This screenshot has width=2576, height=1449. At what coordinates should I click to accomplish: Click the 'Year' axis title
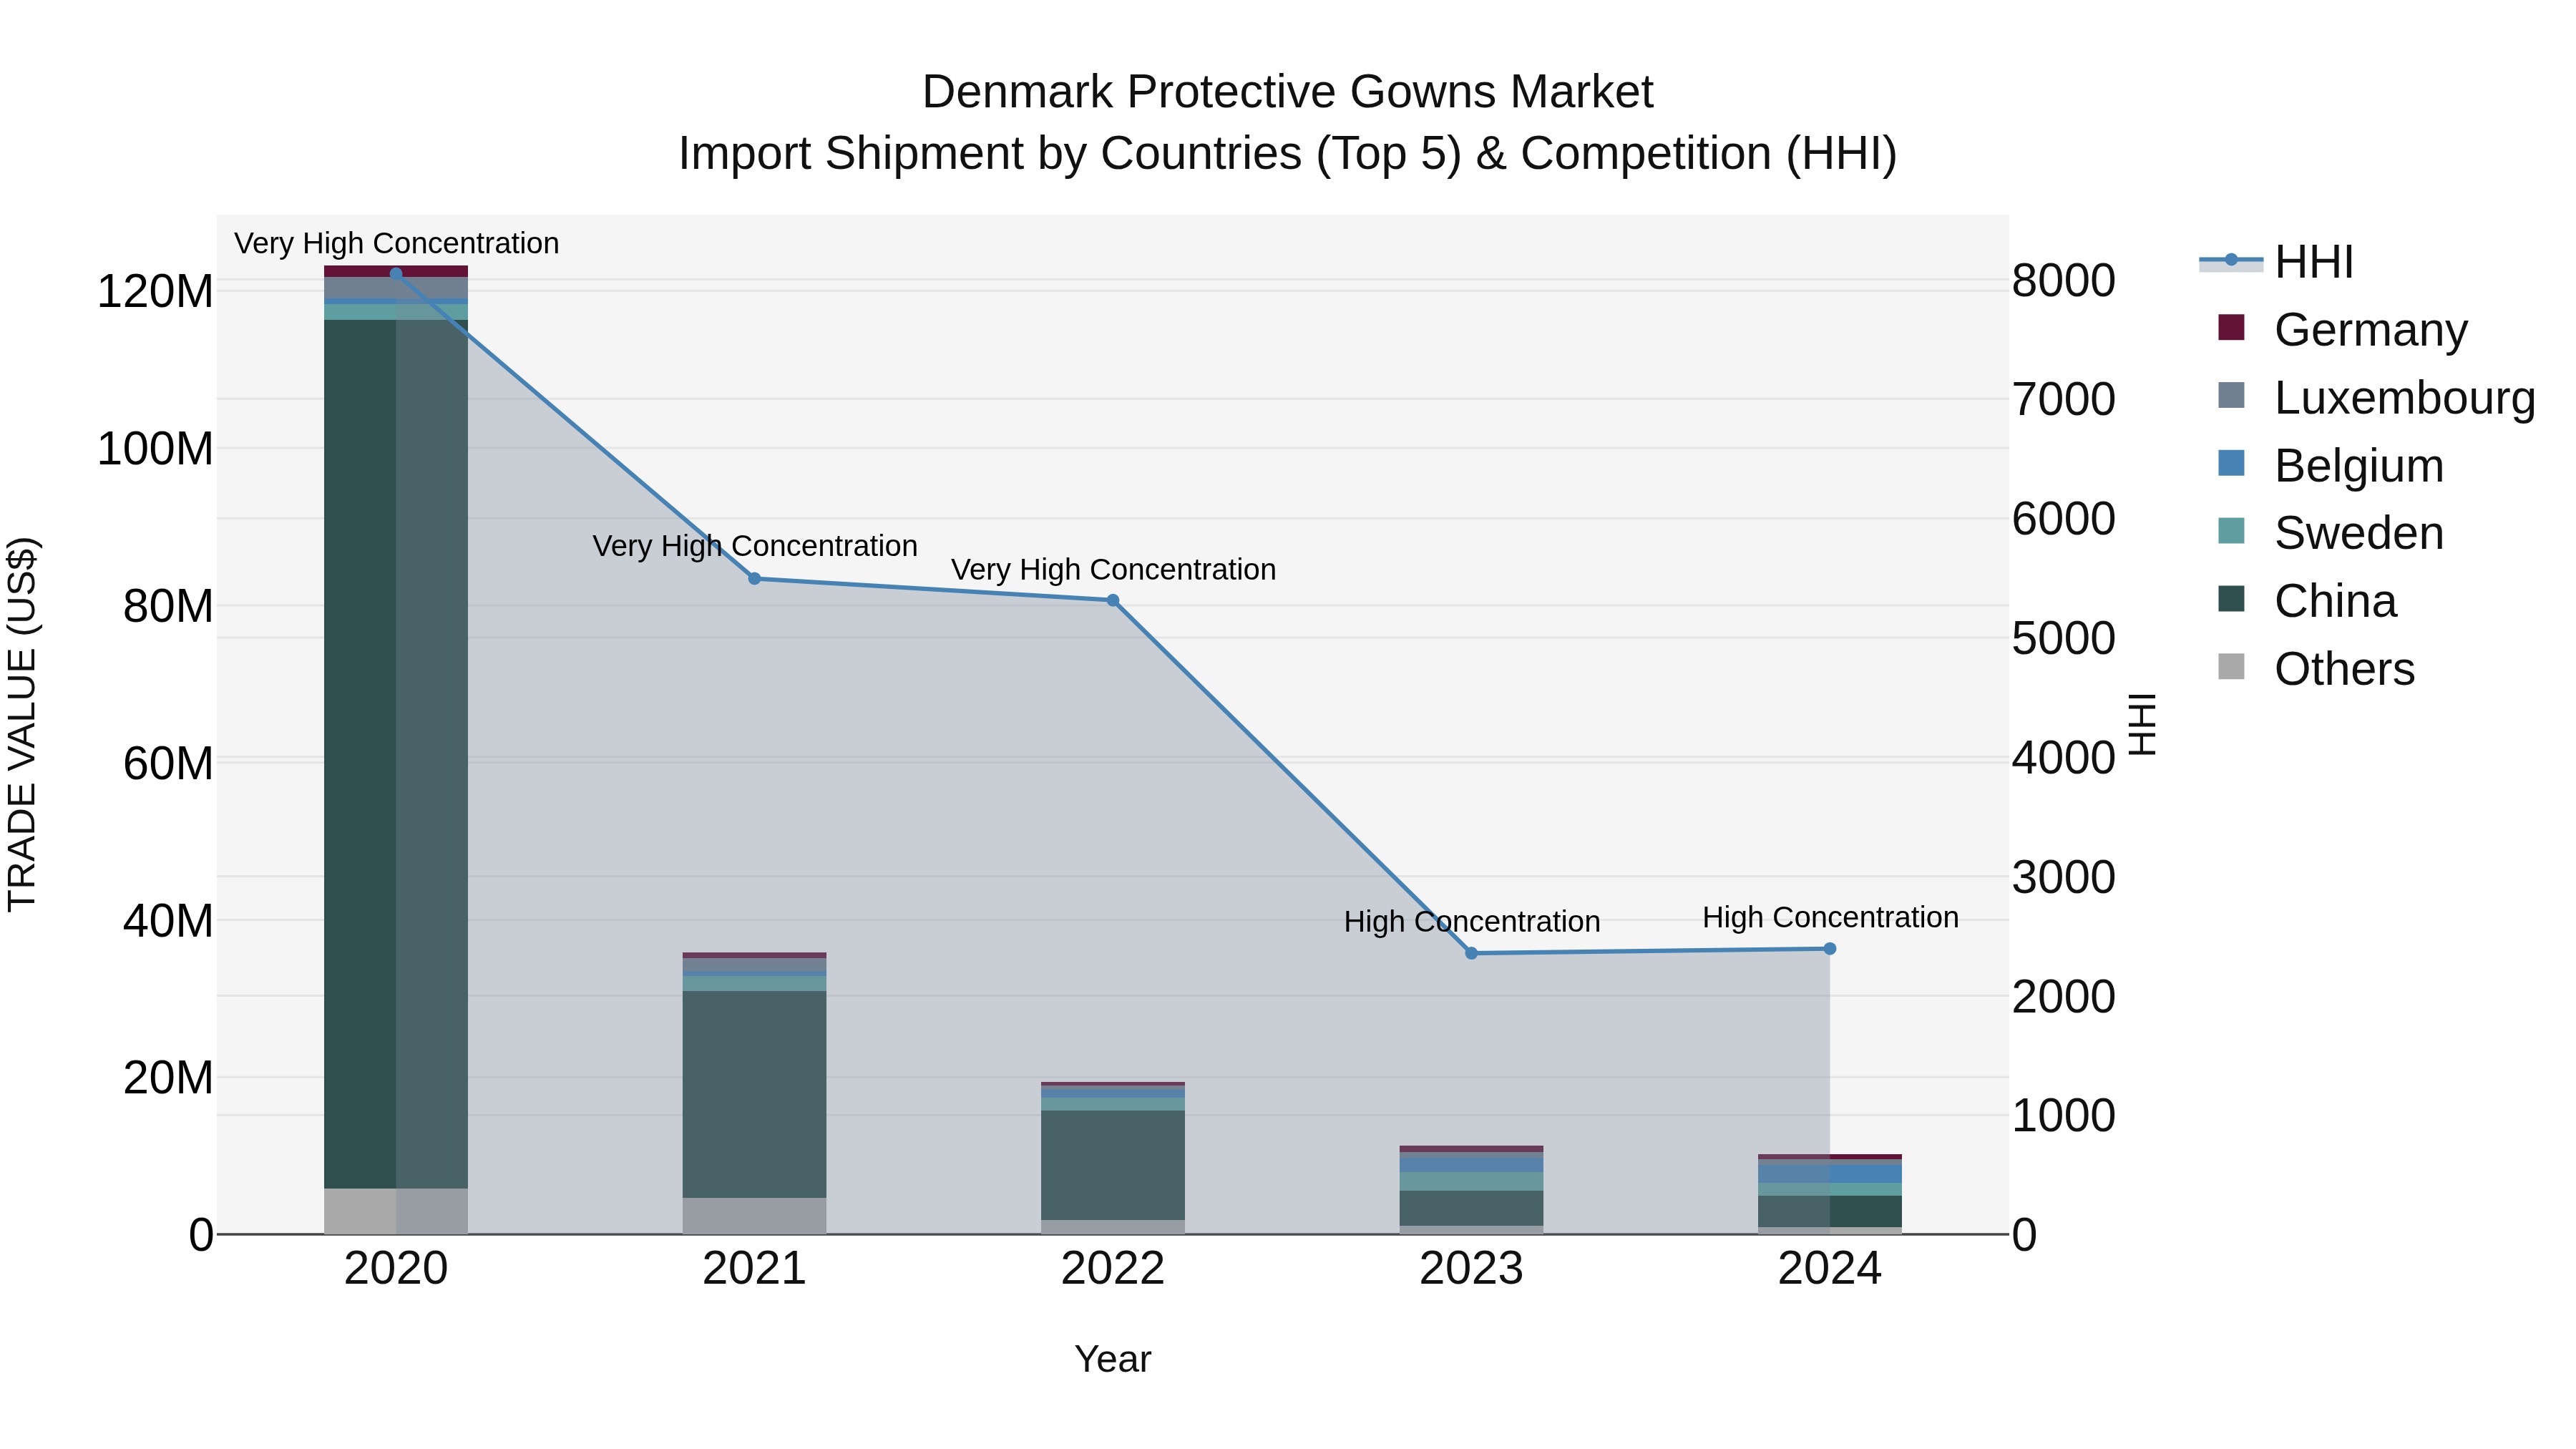coord(1113,1360)
